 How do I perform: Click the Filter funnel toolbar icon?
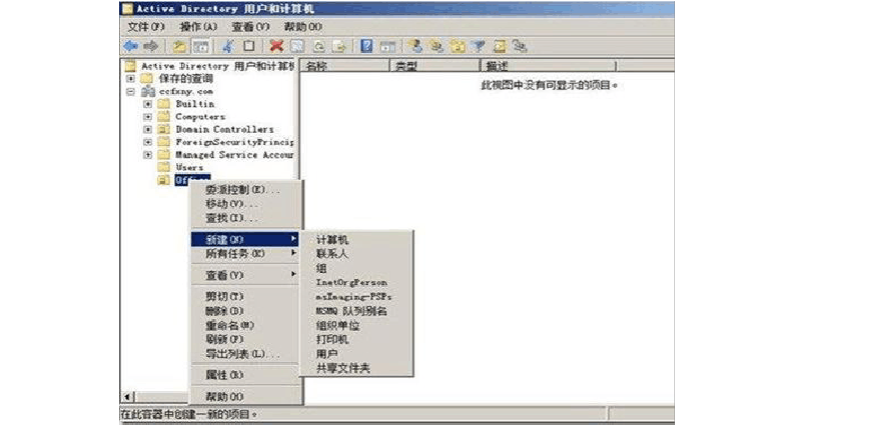(x=478, y=46)
